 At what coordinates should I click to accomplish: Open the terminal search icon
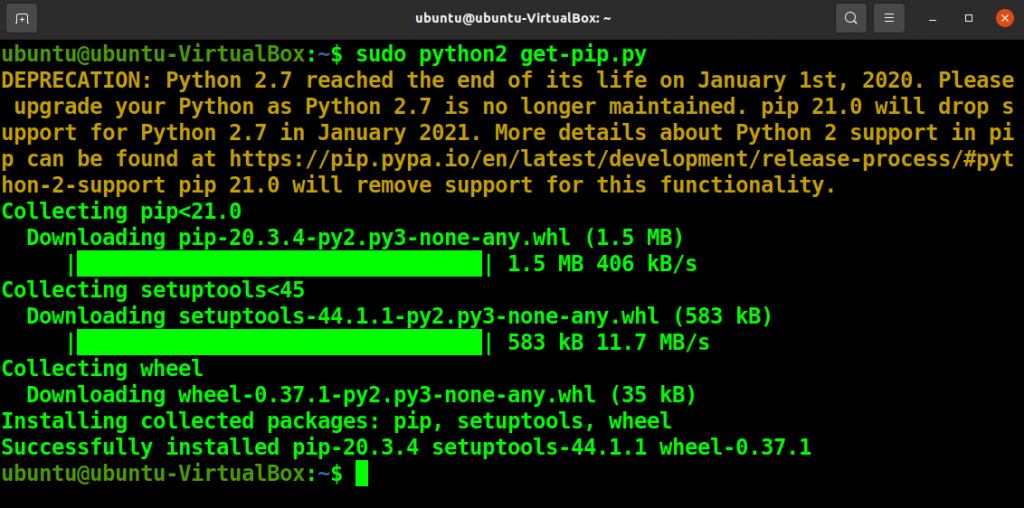click(851, 18)
